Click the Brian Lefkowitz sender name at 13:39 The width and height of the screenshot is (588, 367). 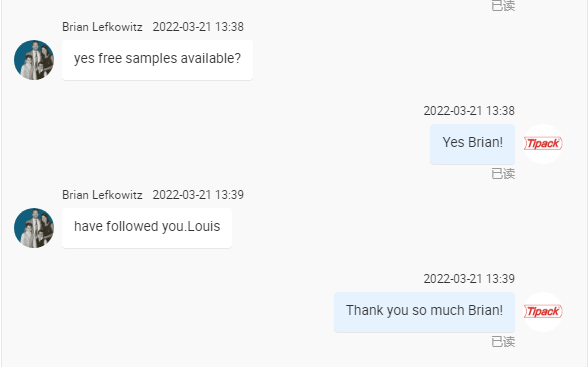102,195
